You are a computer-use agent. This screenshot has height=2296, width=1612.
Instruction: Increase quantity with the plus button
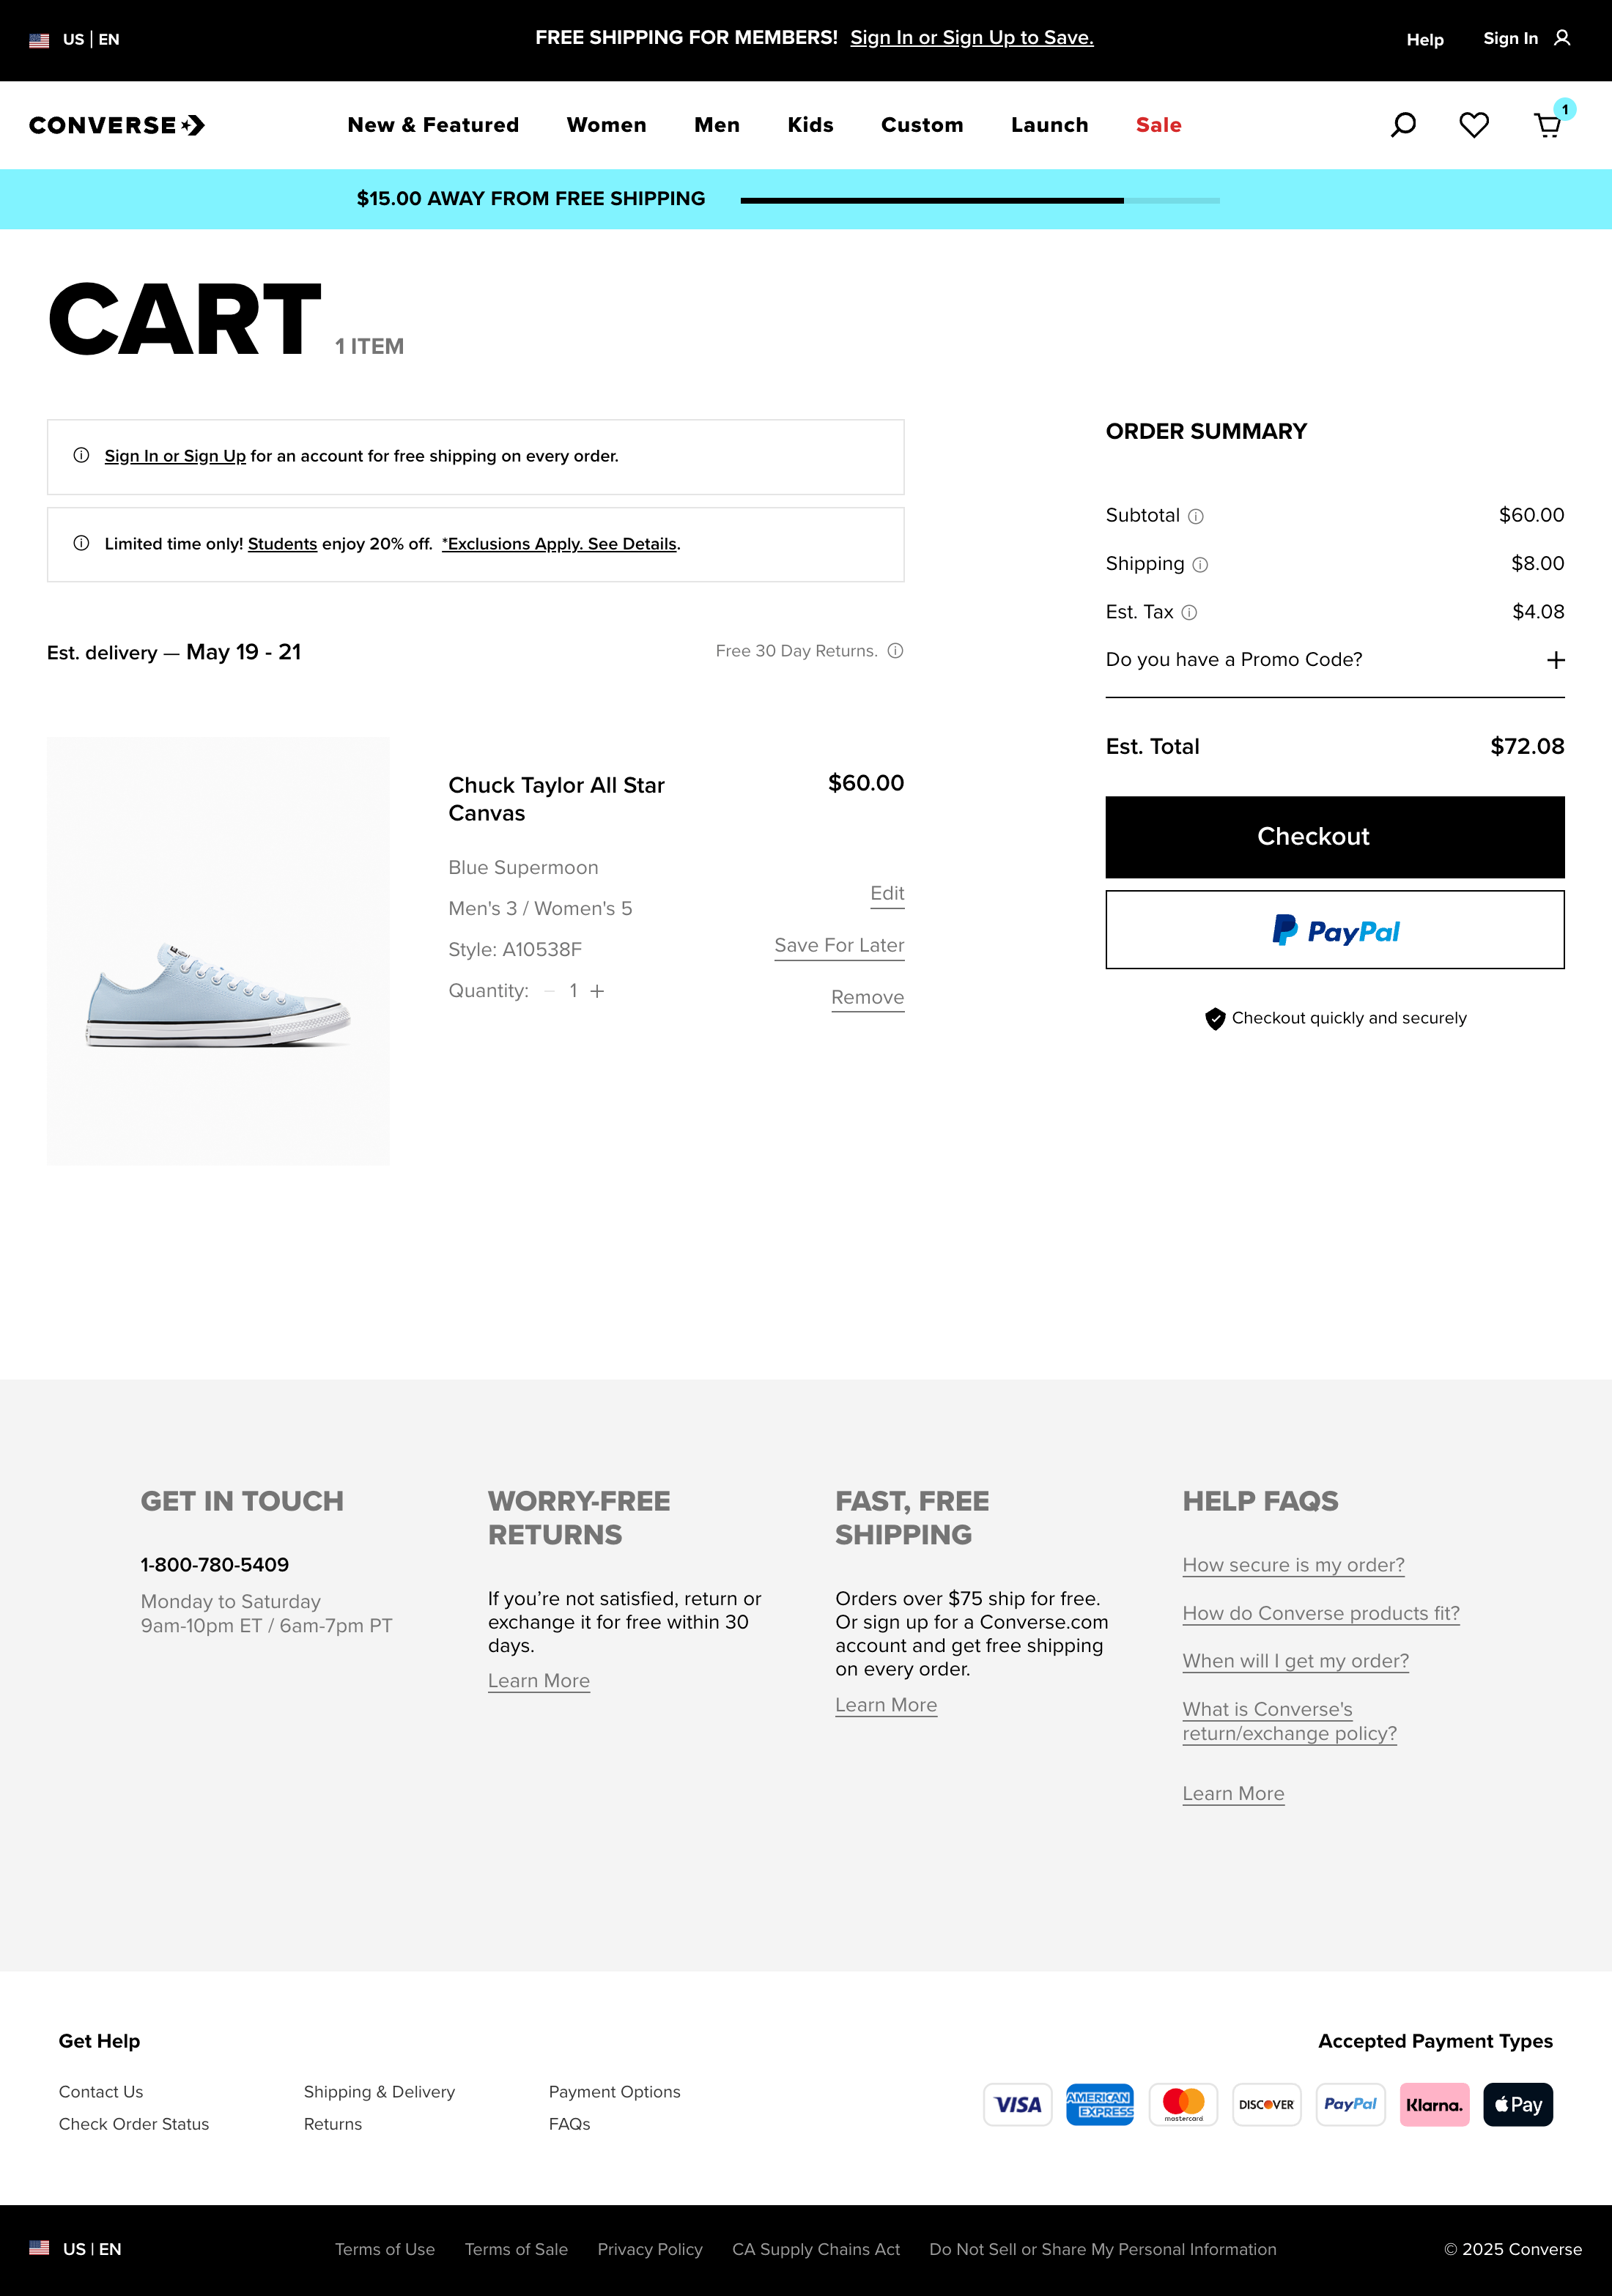(597, 991)
